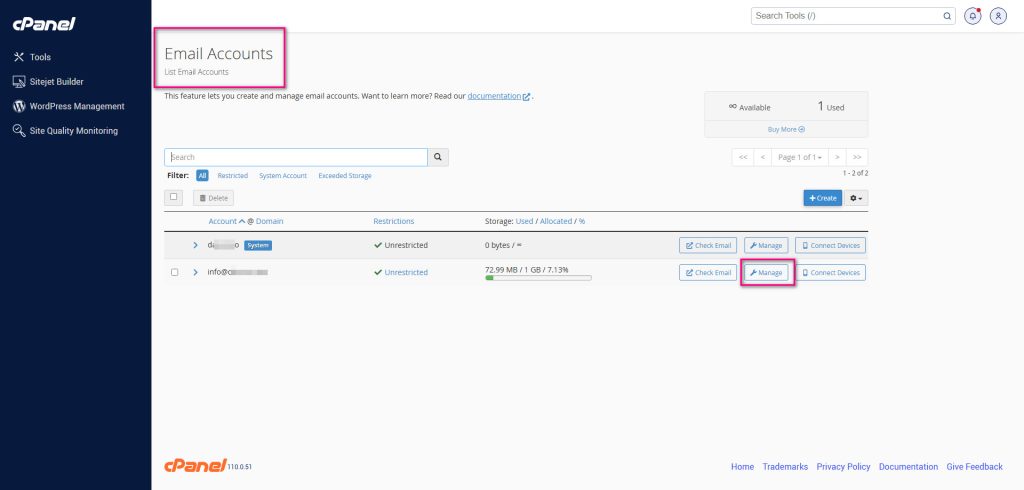Open the documentation link
Screen dimensions: 1024x490
(499, 95)
